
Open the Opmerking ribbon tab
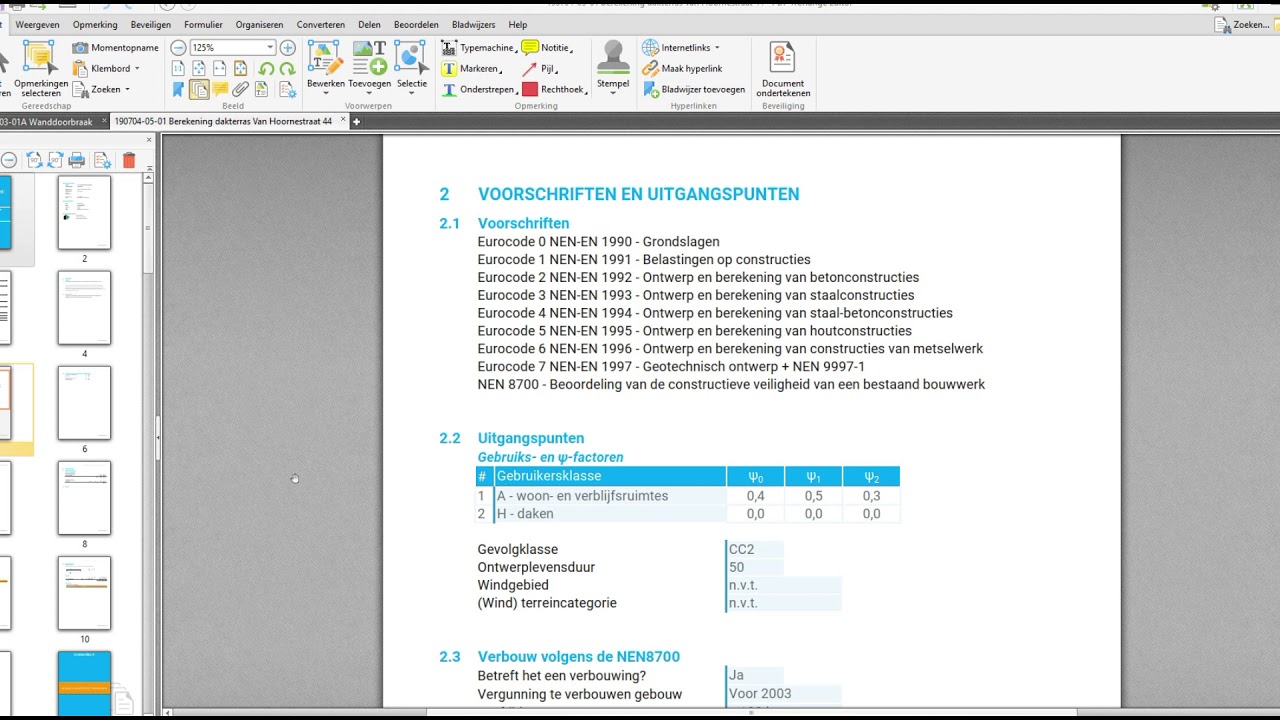95,25
